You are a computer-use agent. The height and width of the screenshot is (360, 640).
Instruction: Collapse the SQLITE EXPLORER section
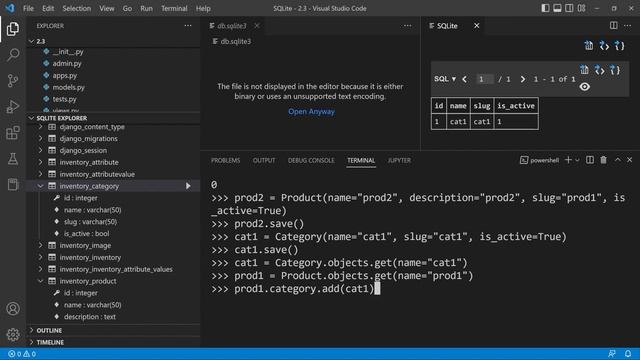[x=31, y=118]
